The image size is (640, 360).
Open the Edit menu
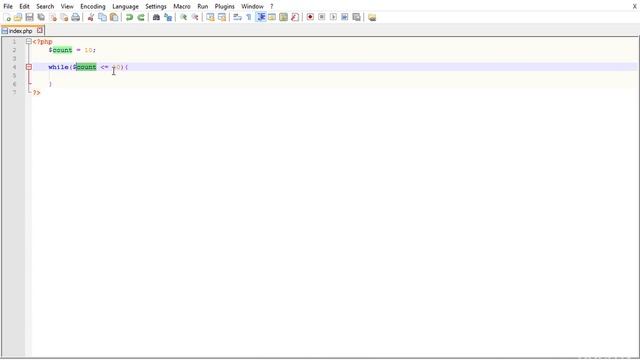pos(24,7)
